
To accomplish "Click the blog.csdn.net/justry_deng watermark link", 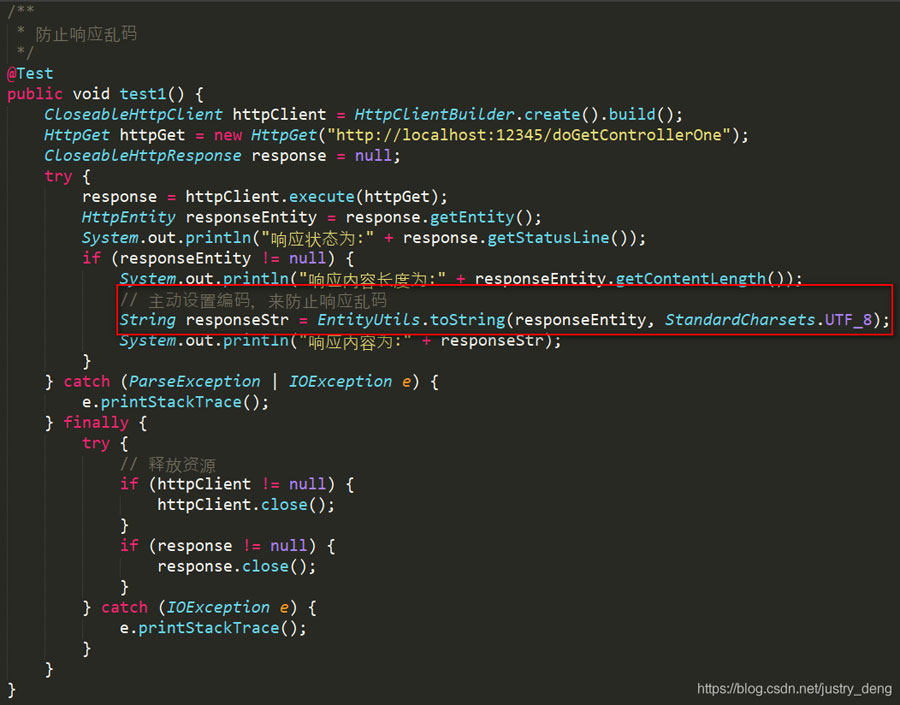I will 794,688.
